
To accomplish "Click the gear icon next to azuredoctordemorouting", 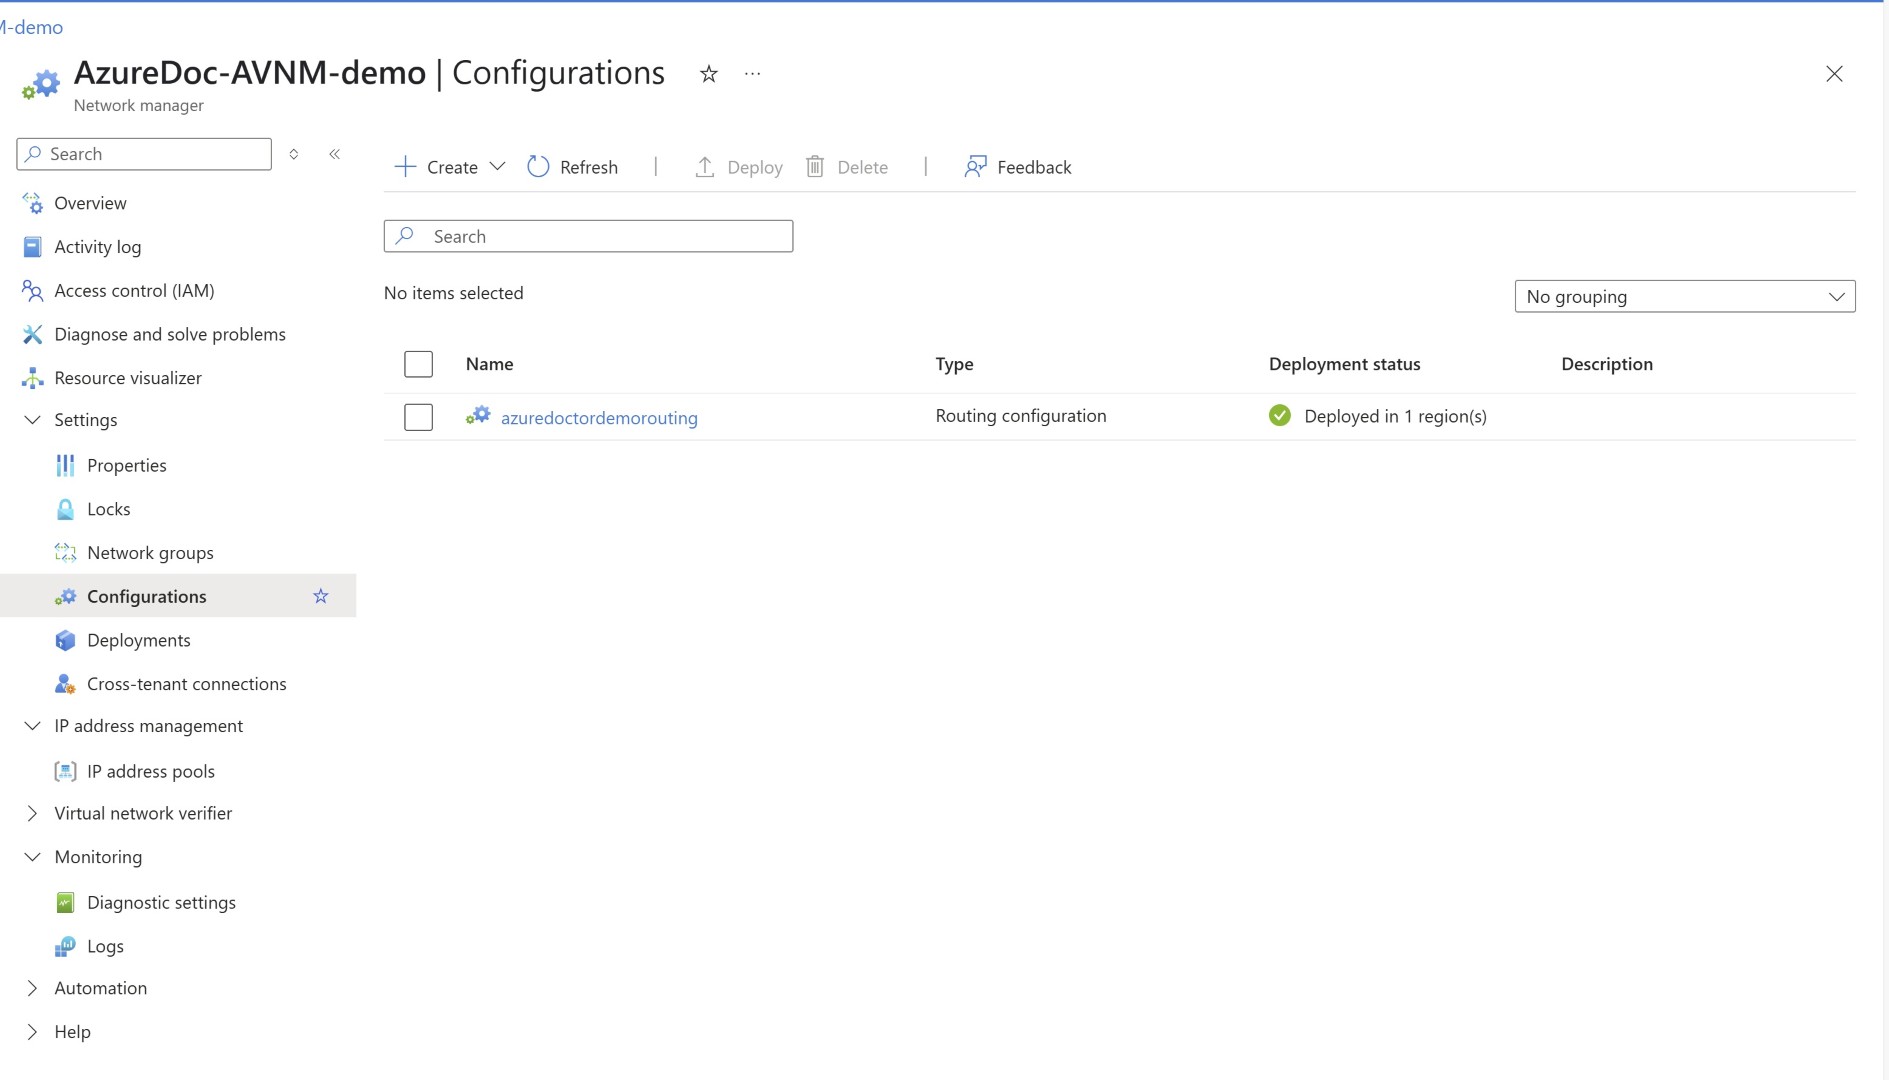I will (x=478, y=416).
